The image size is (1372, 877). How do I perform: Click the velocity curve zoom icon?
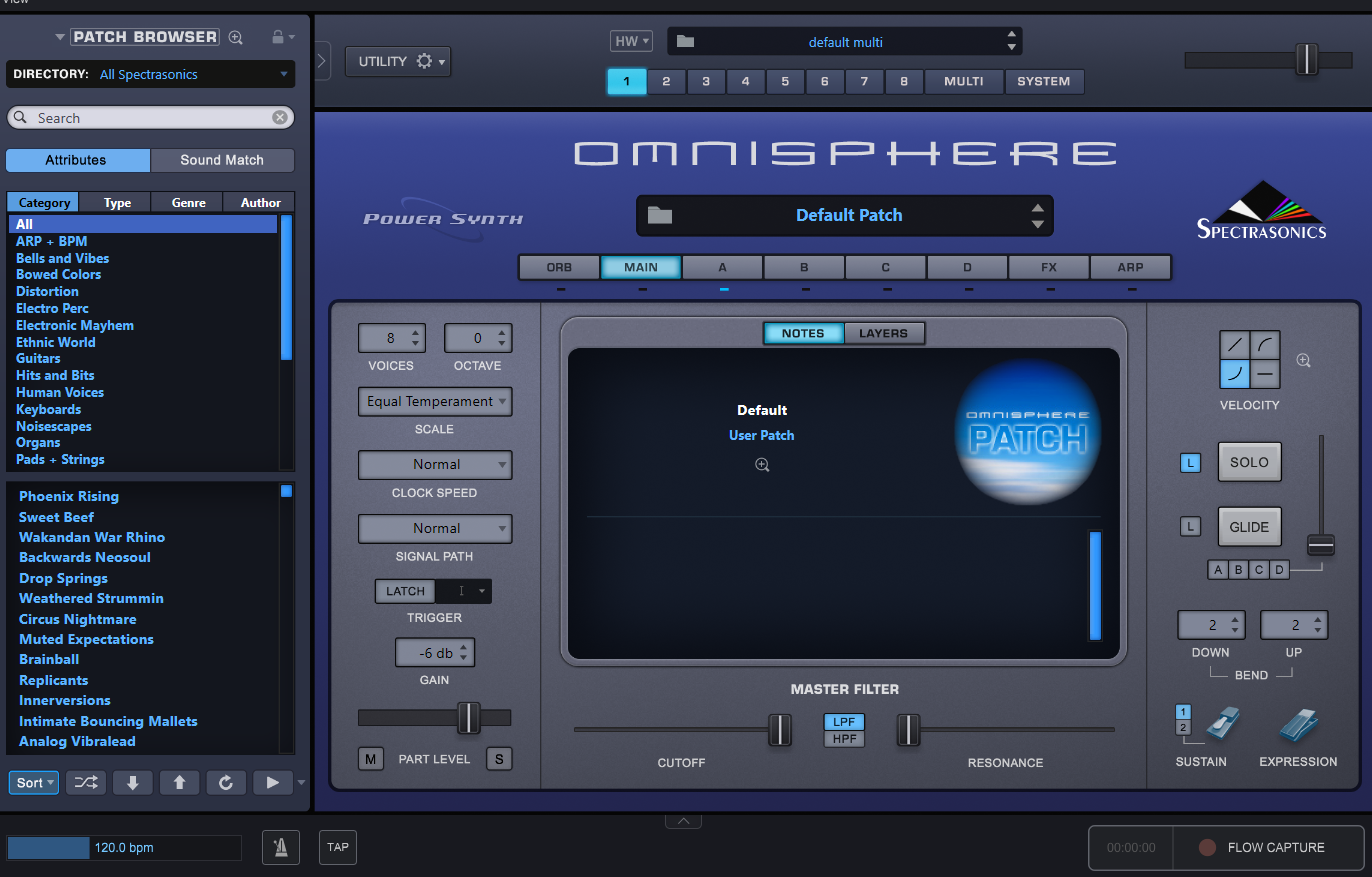pos(1303,361)
